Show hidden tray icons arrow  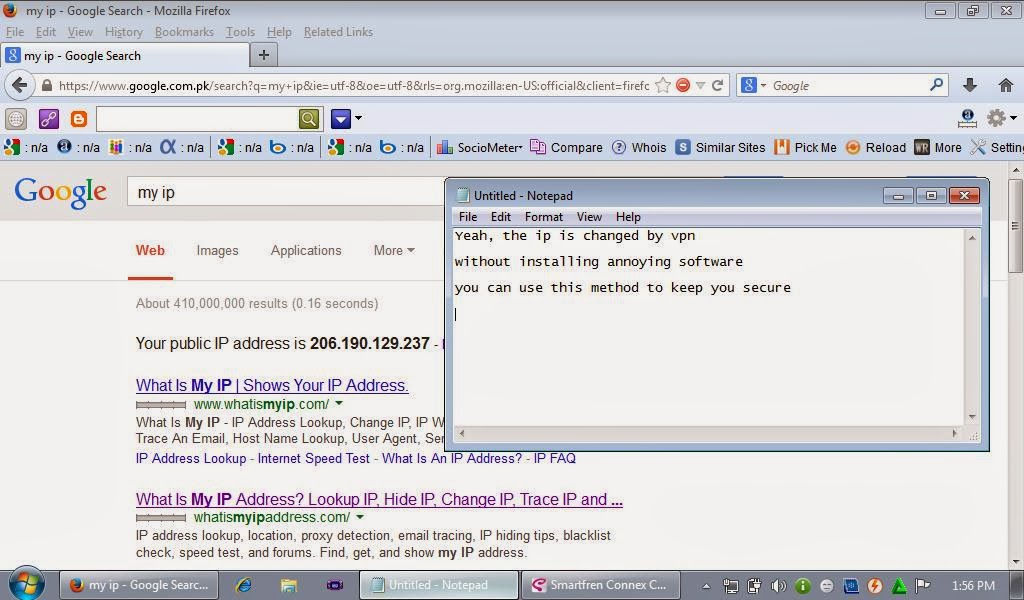[x=706, y=586]
